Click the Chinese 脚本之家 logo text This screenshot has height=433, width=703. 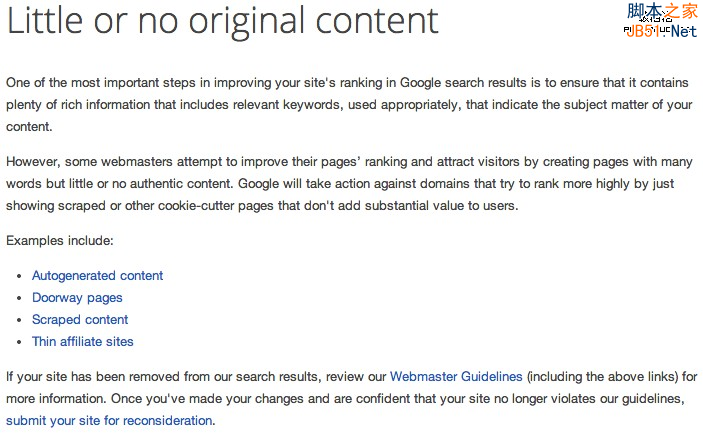pos(662,11)
